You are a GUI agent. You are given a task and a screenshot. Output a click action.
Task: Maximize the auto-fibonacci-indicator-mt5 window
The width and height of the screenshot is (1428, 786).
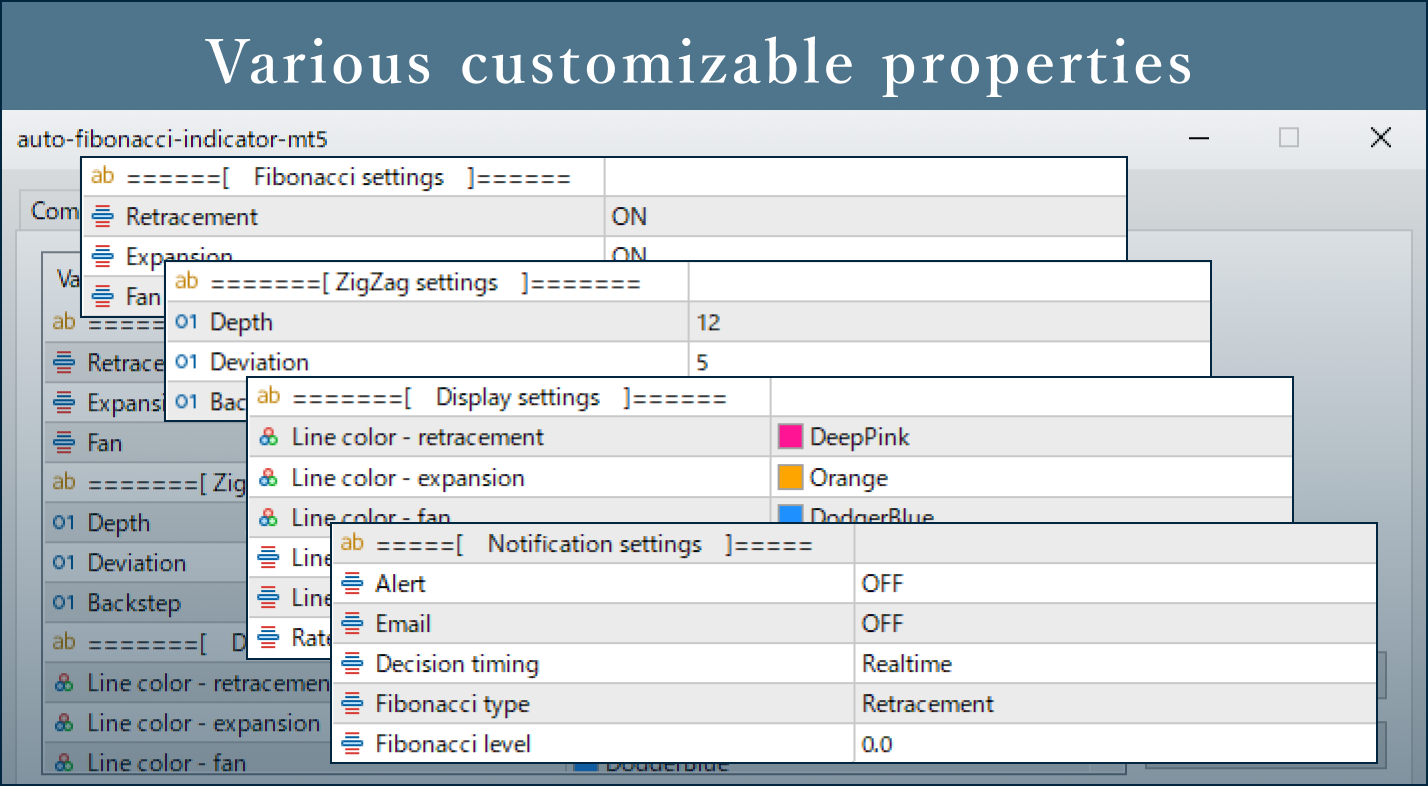pyautogui.click(x=1289, y=138)
